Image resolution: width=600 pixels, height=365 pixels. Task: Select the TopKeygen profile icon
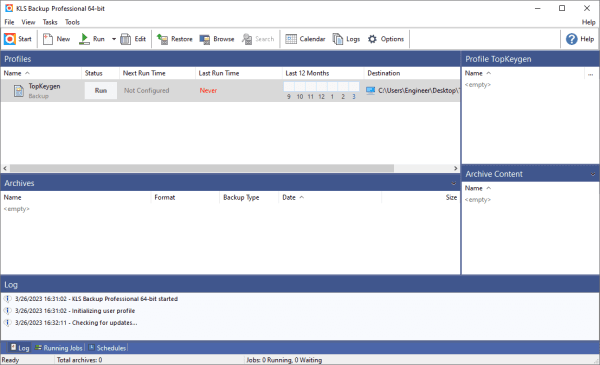click(19, 91)
